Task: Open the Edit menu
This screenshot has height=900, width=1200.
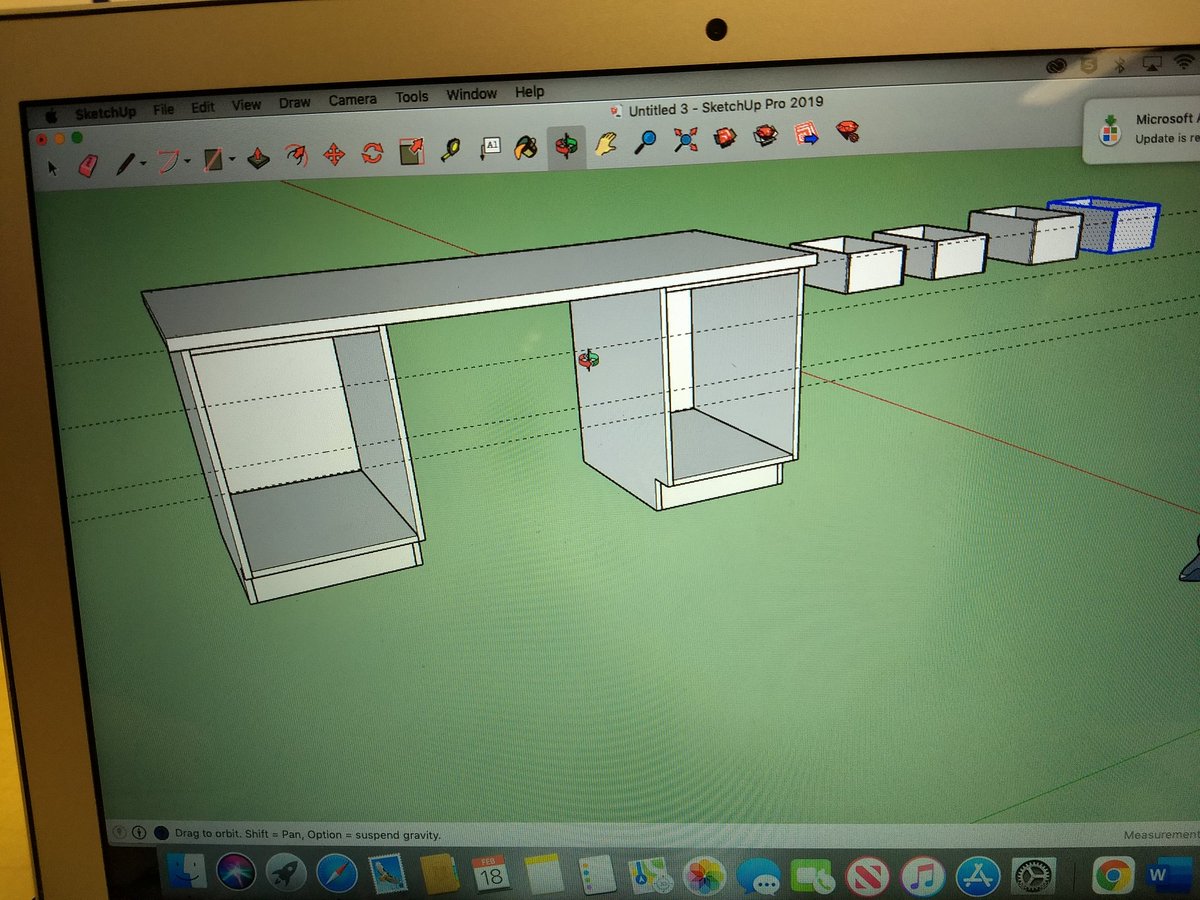Action: point(203,108)
